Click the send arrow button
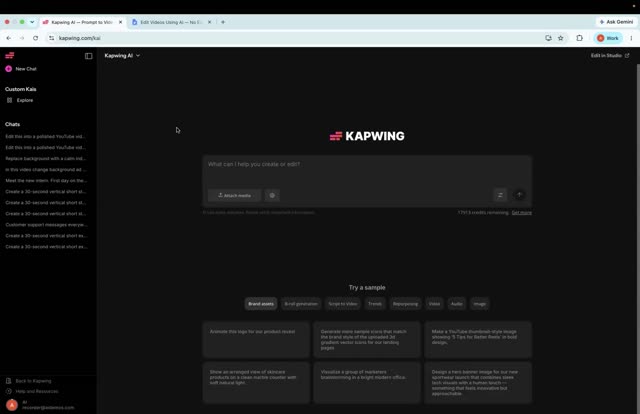This screenshot has height=414, width=640. click(519, 195)
